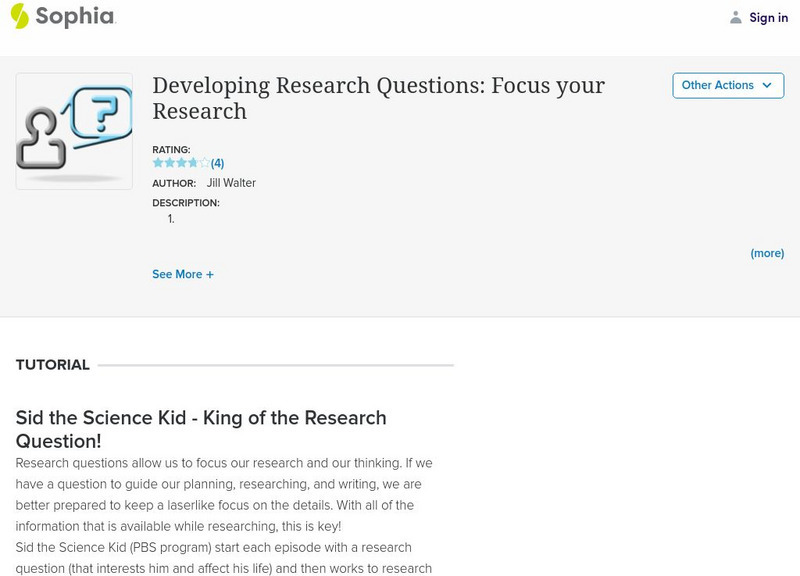Click the Sophia wordmark text
This screenshot has width=800, height=576.
pos(75,17)
